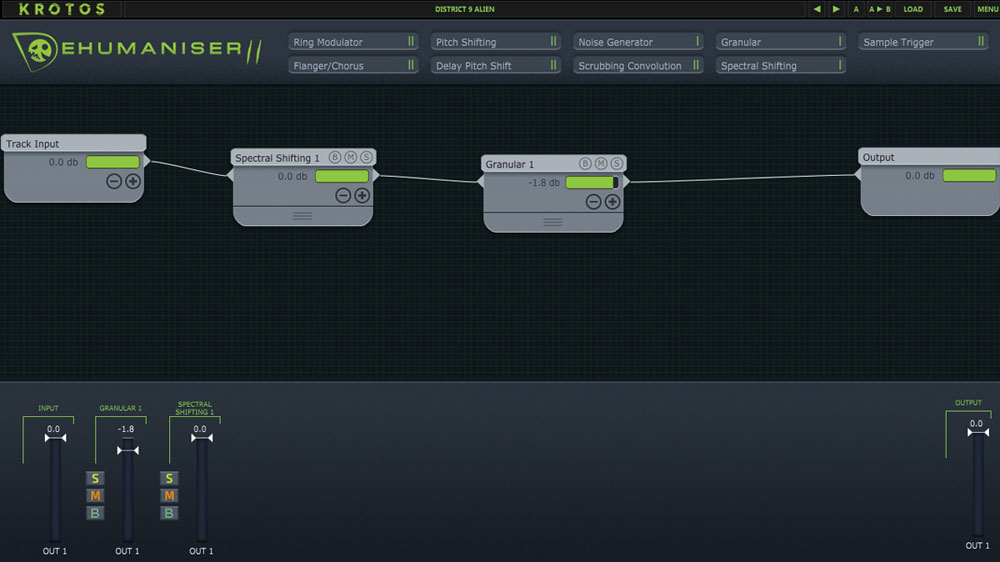Click the LOAD button
Image resolution: width=1000 pixels, height=562 pixels.
[913, 9]
